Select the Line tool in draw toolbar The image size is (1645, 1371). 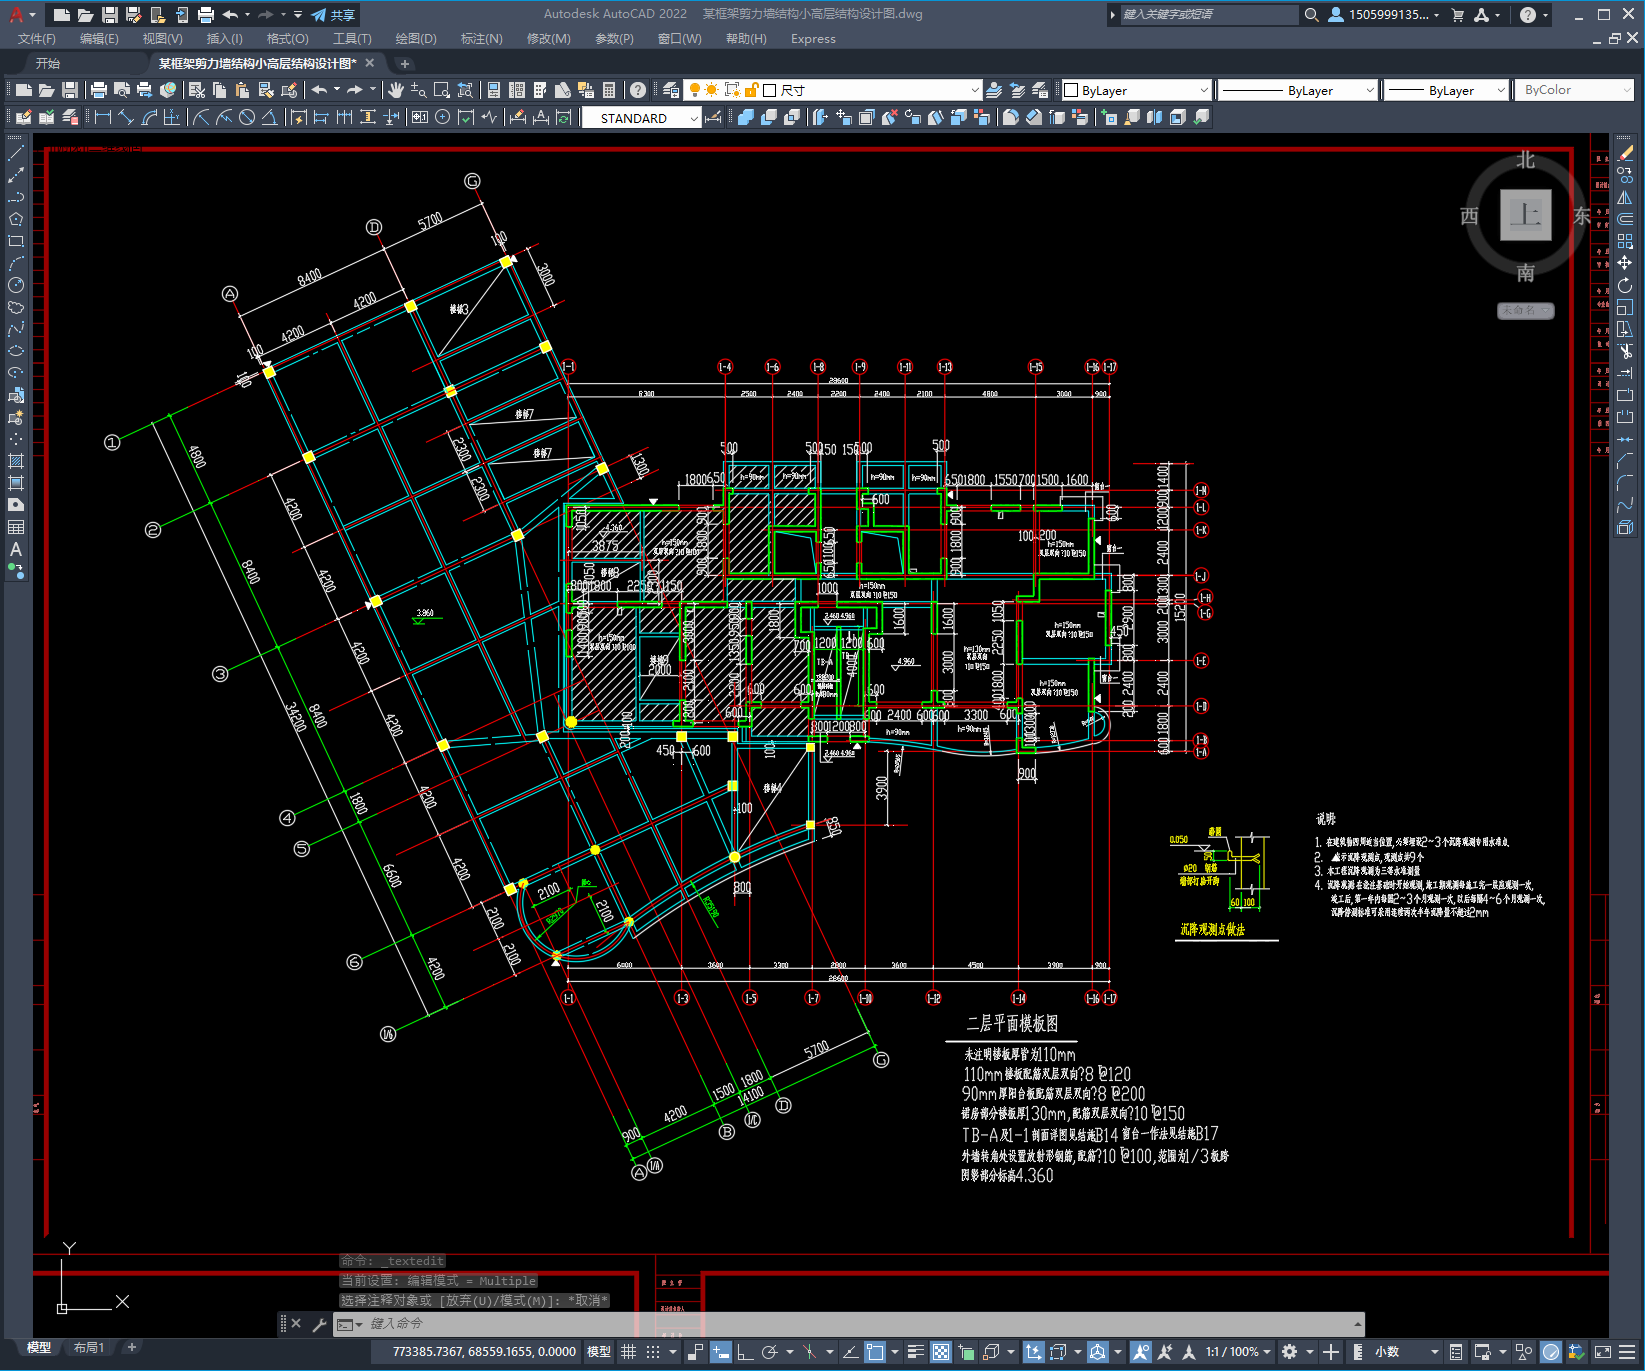pos(16,154)
